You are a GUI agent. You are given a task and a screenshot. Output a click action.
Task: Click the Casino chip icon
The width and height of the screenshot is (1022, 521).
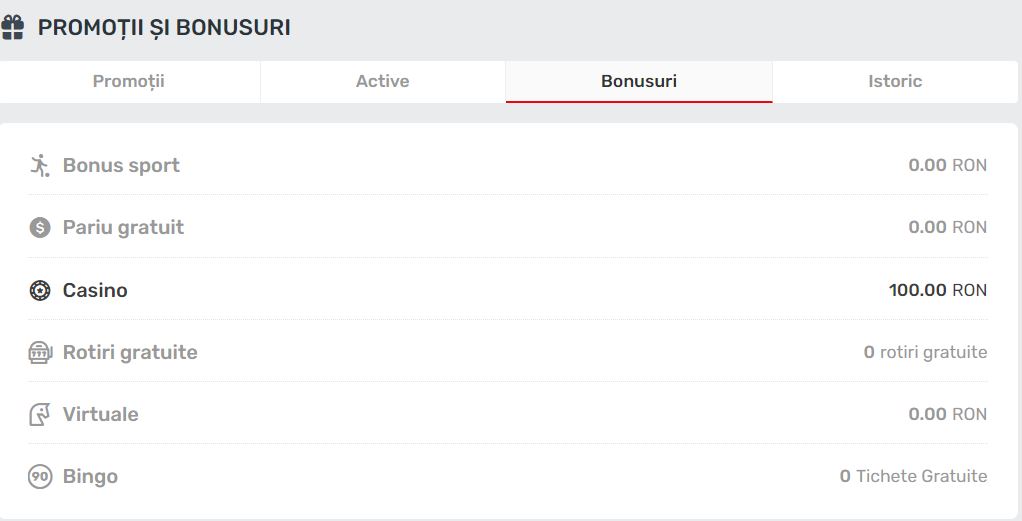click(x=40, y=290)
